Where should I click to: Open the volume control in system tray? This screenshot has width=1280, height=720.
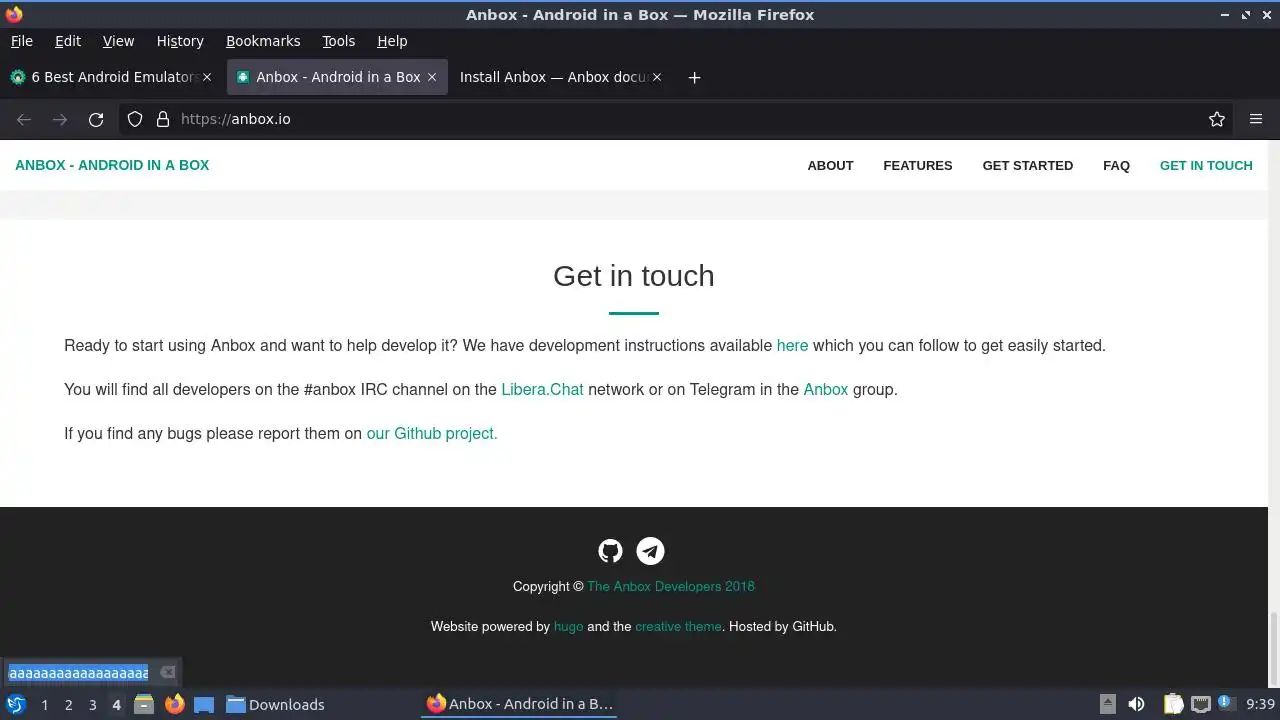click(x=1136, y=704)
